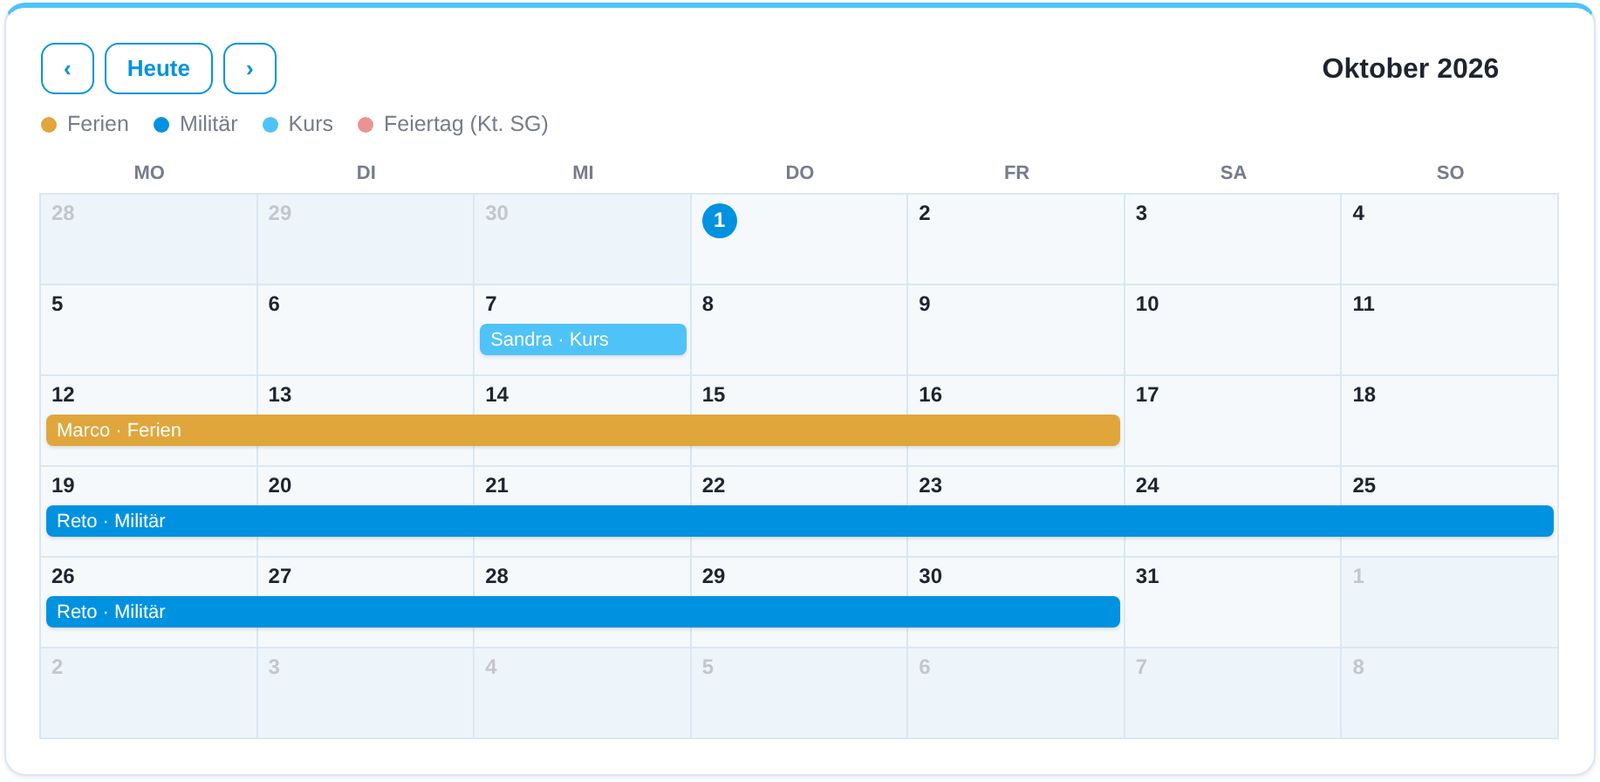Go to next month with right arrow
1600x782 pixels.
pyautogui.click(x=250, y=69)
